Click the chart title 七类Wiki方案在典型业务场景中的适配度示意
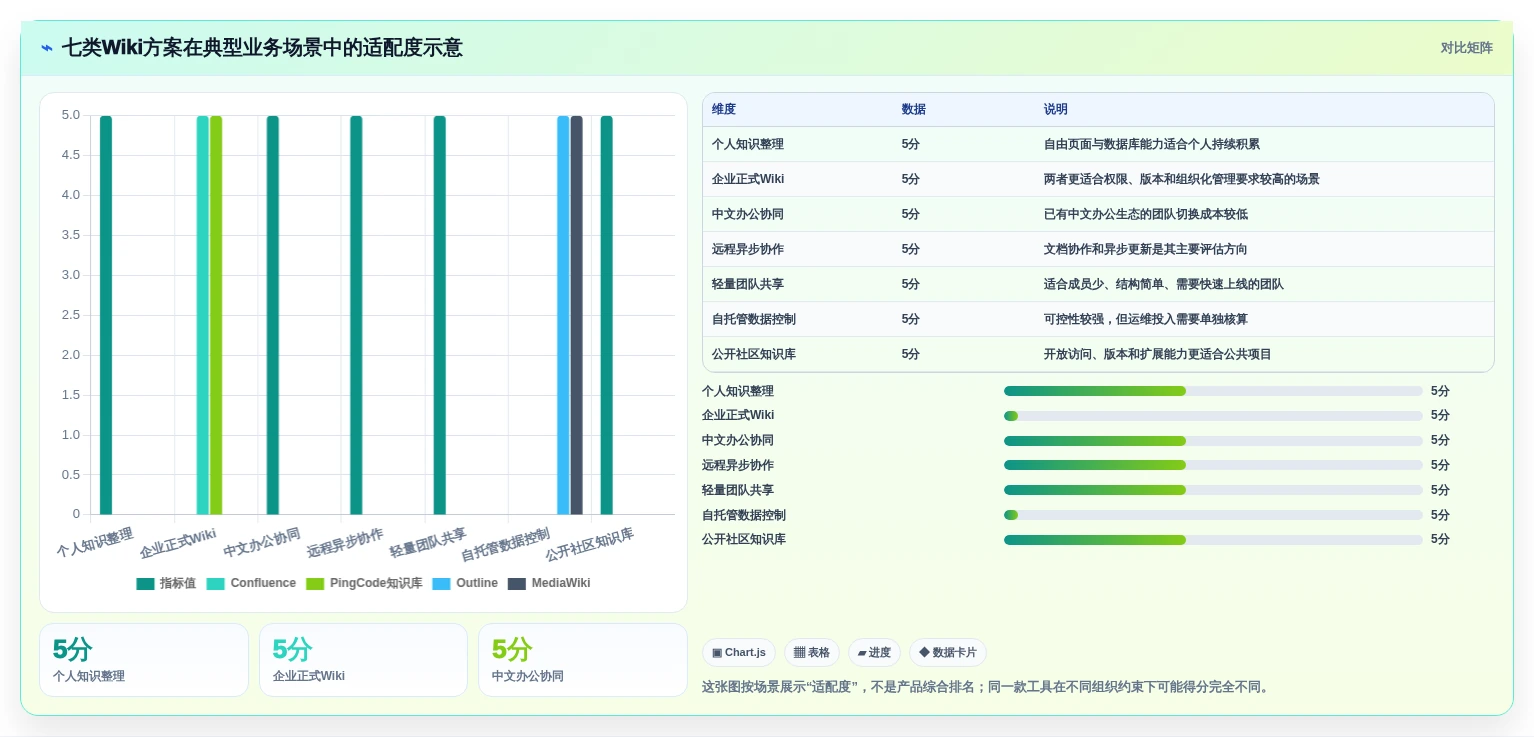 coord(262,48)
